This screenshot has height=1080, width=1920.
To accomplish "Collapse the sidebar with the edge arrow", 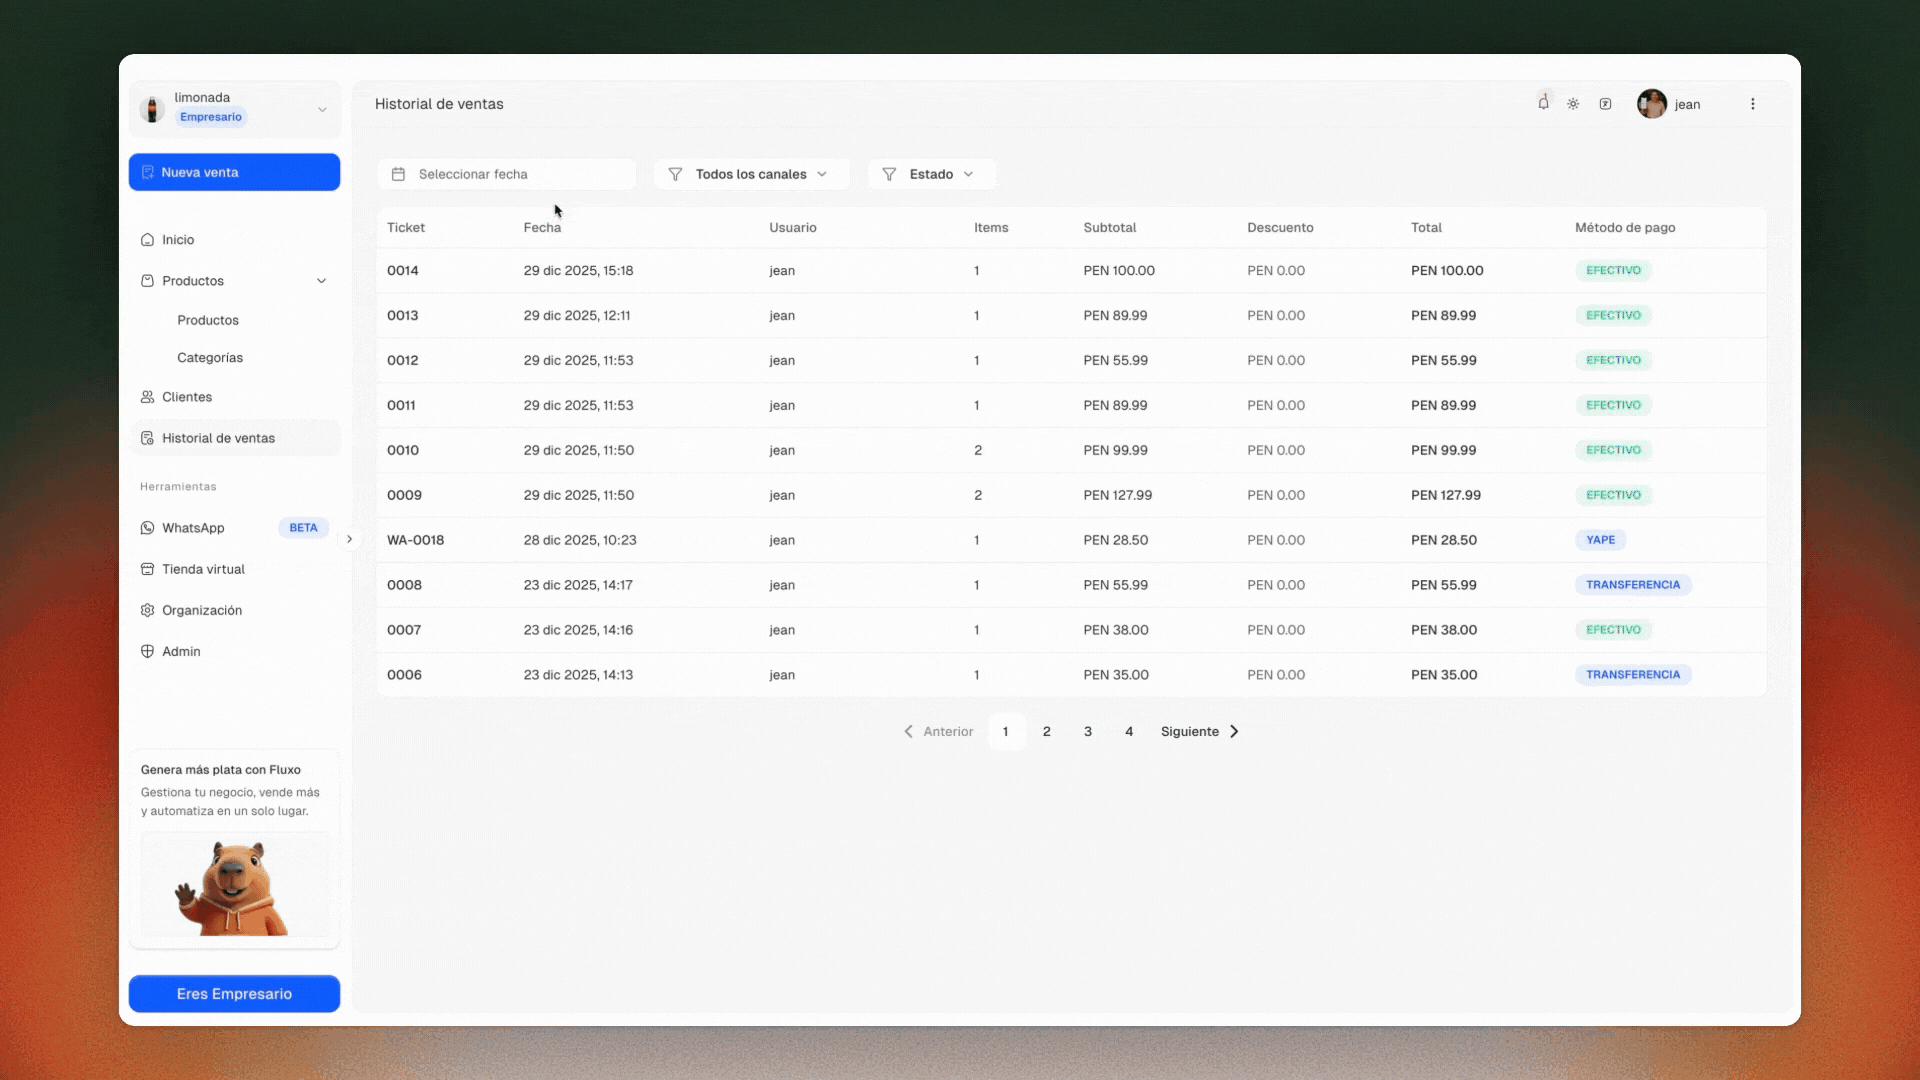I will point(349,539).
